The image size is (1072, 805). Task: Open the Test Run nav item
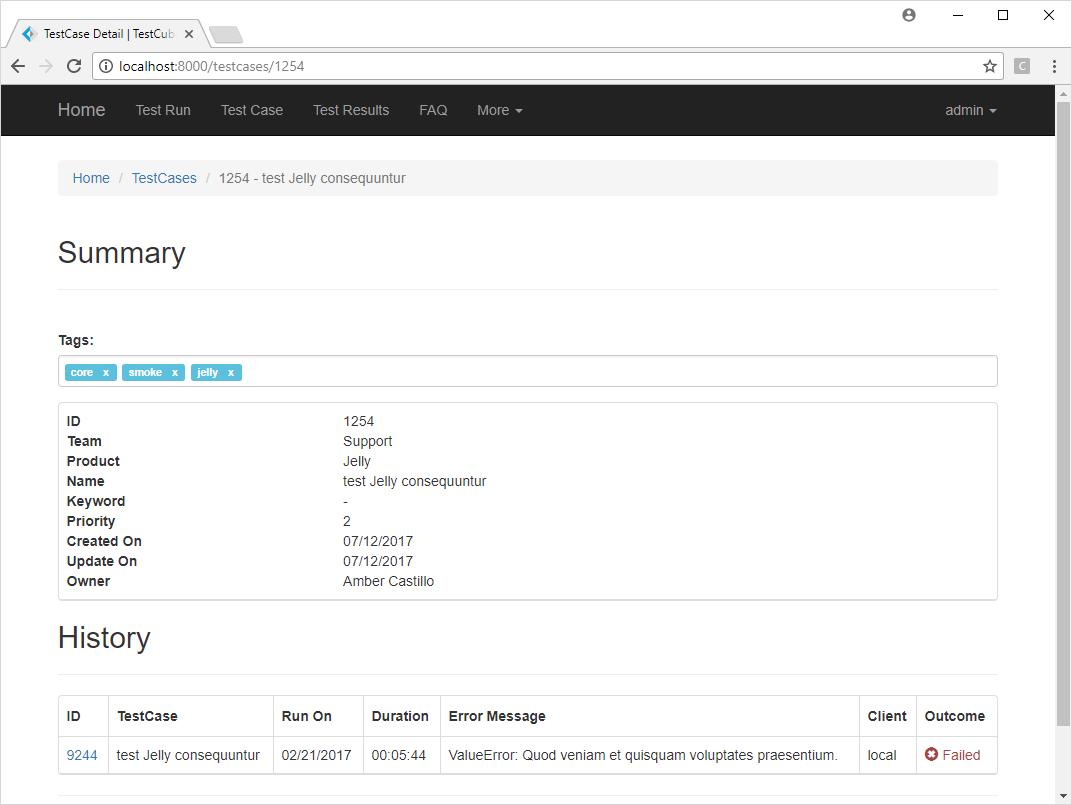pos(163,110)
